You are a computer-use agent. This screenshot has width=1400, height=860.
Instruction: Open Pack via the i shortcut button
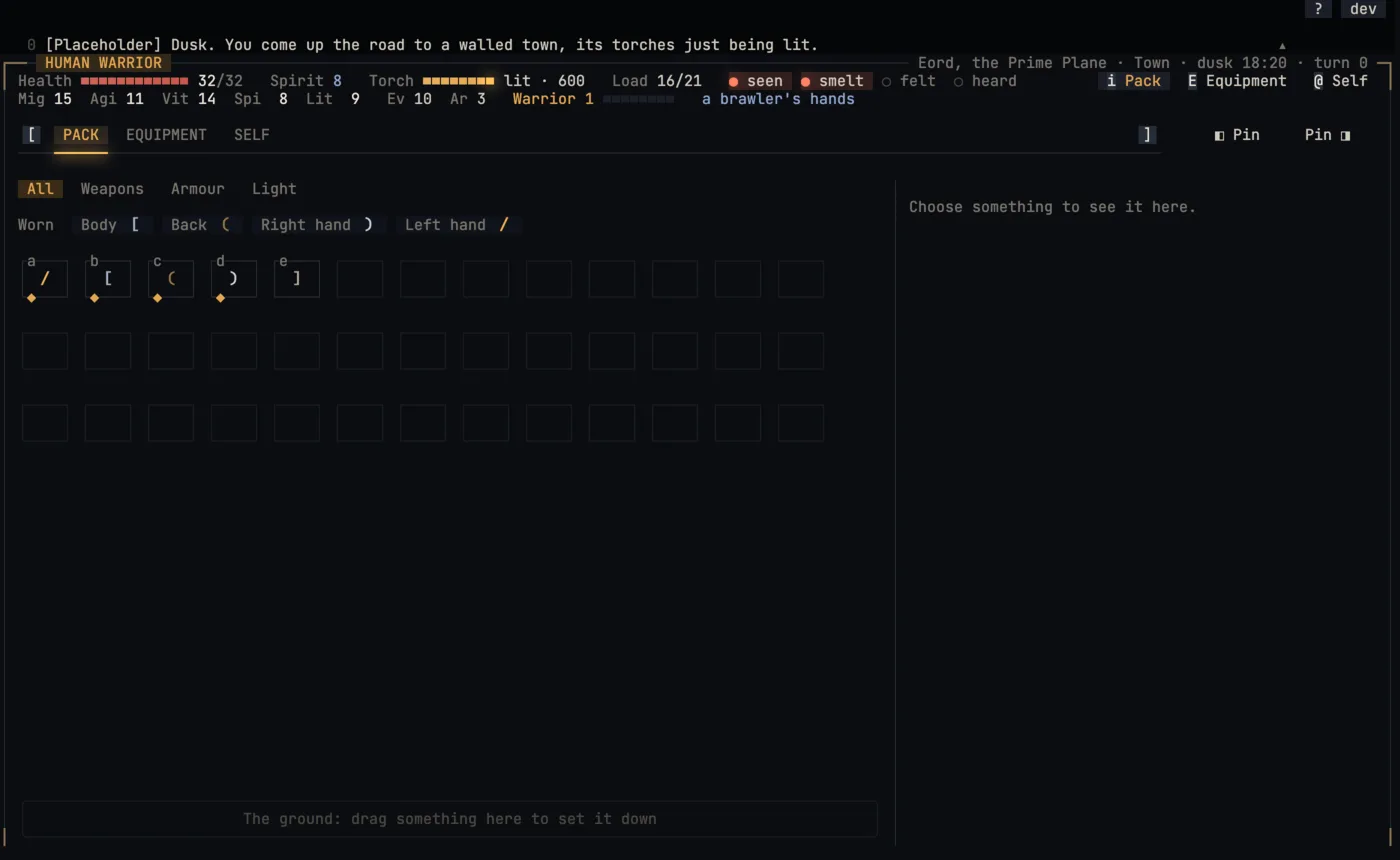click(1134, 81)
